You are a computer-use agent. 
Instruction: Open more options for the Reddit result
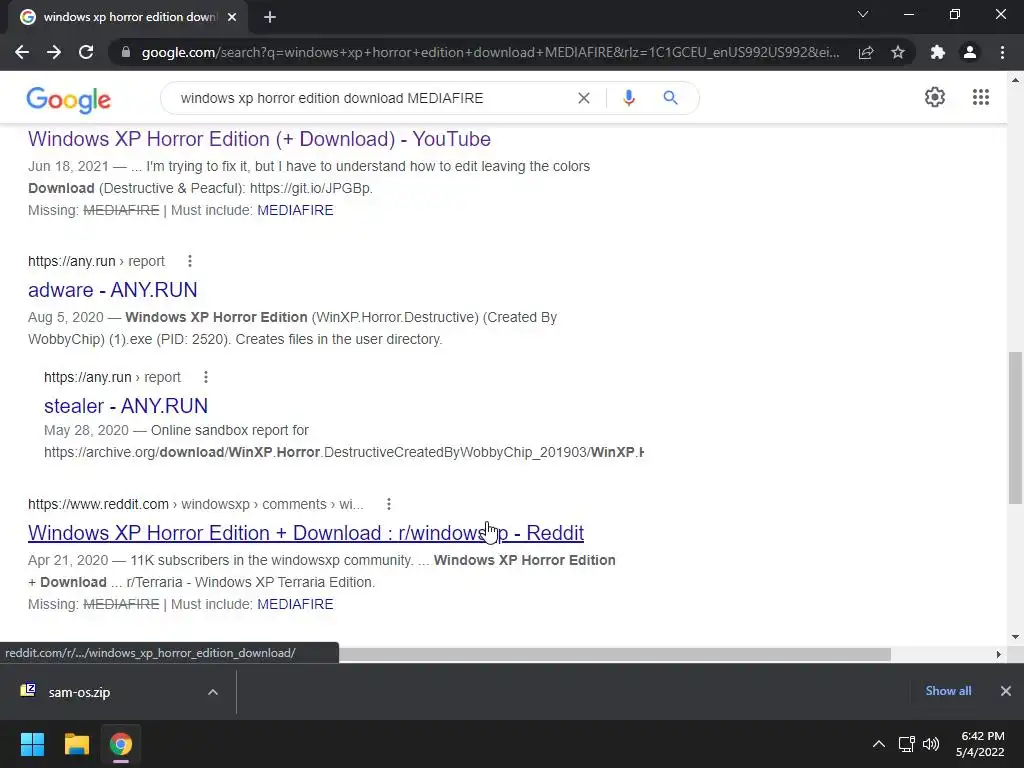[389, 504]
